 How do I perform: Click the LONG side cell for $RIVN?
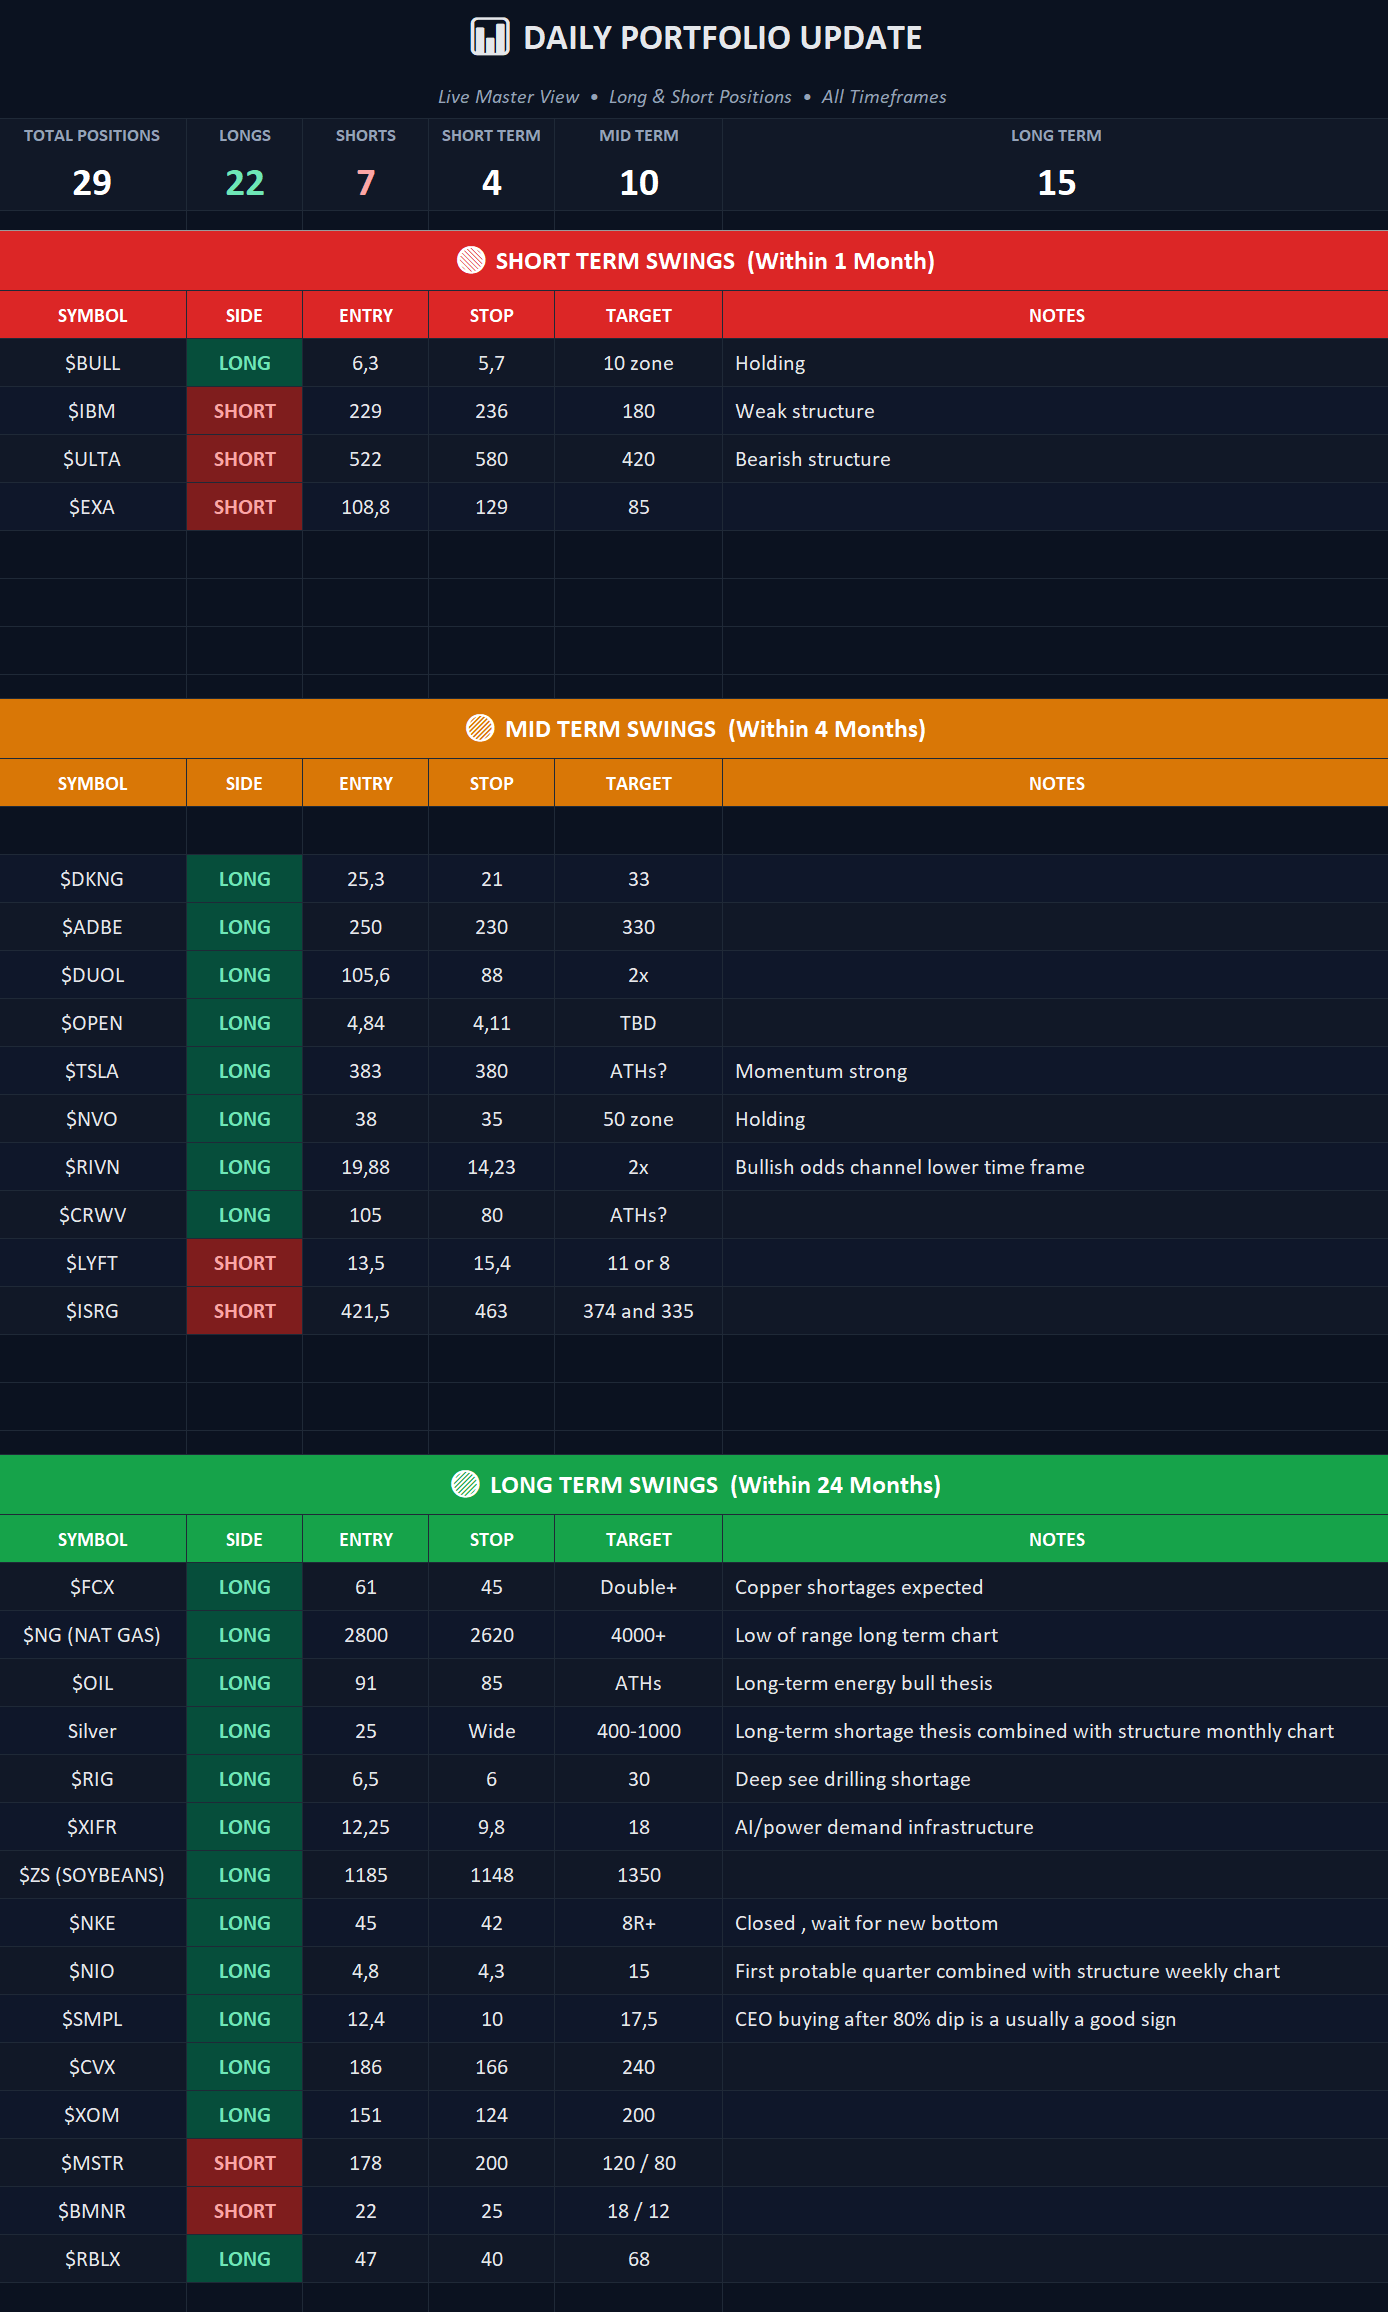244,1167
